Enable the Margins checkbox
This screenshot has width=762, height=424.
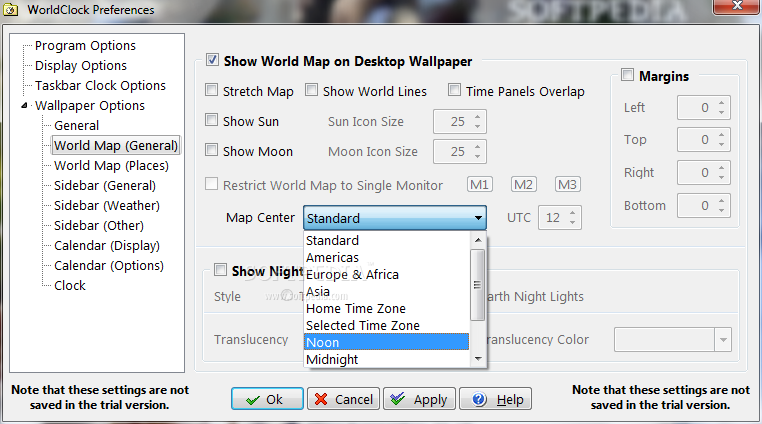tap(627, 75)
